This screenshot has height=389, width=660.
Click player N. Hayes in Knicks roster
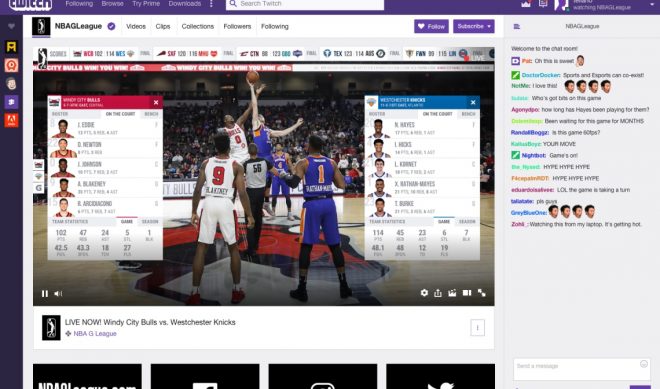click(x=422, y=128)
